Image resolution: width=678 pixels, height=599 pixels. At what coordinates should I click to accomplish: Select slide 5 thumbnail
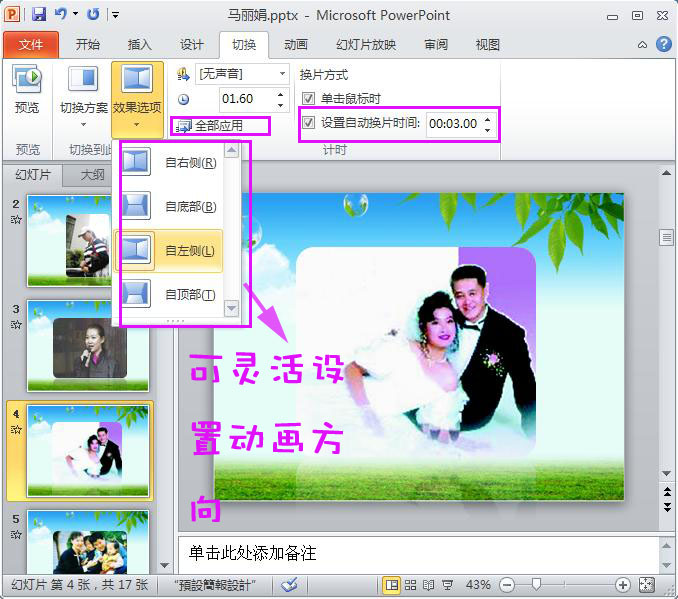tap(88, 542)
